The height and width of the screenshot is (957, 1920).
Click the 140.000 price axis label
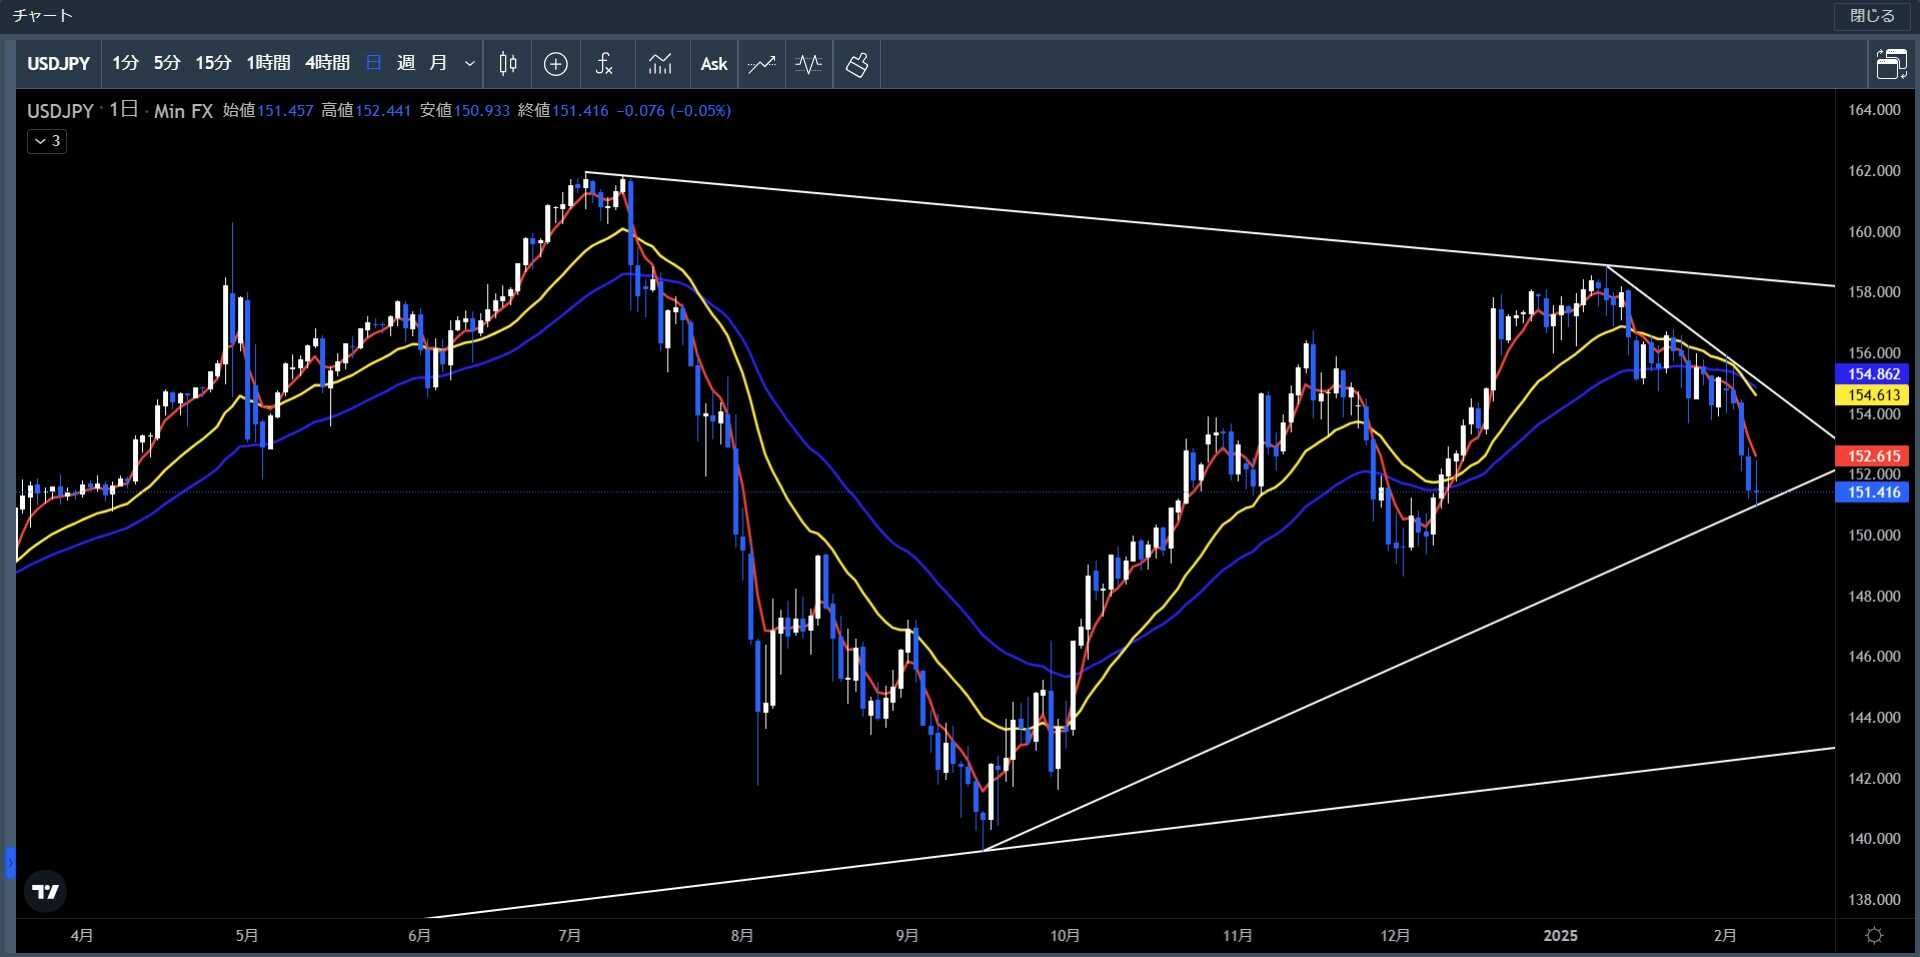tap(1874, 838)
